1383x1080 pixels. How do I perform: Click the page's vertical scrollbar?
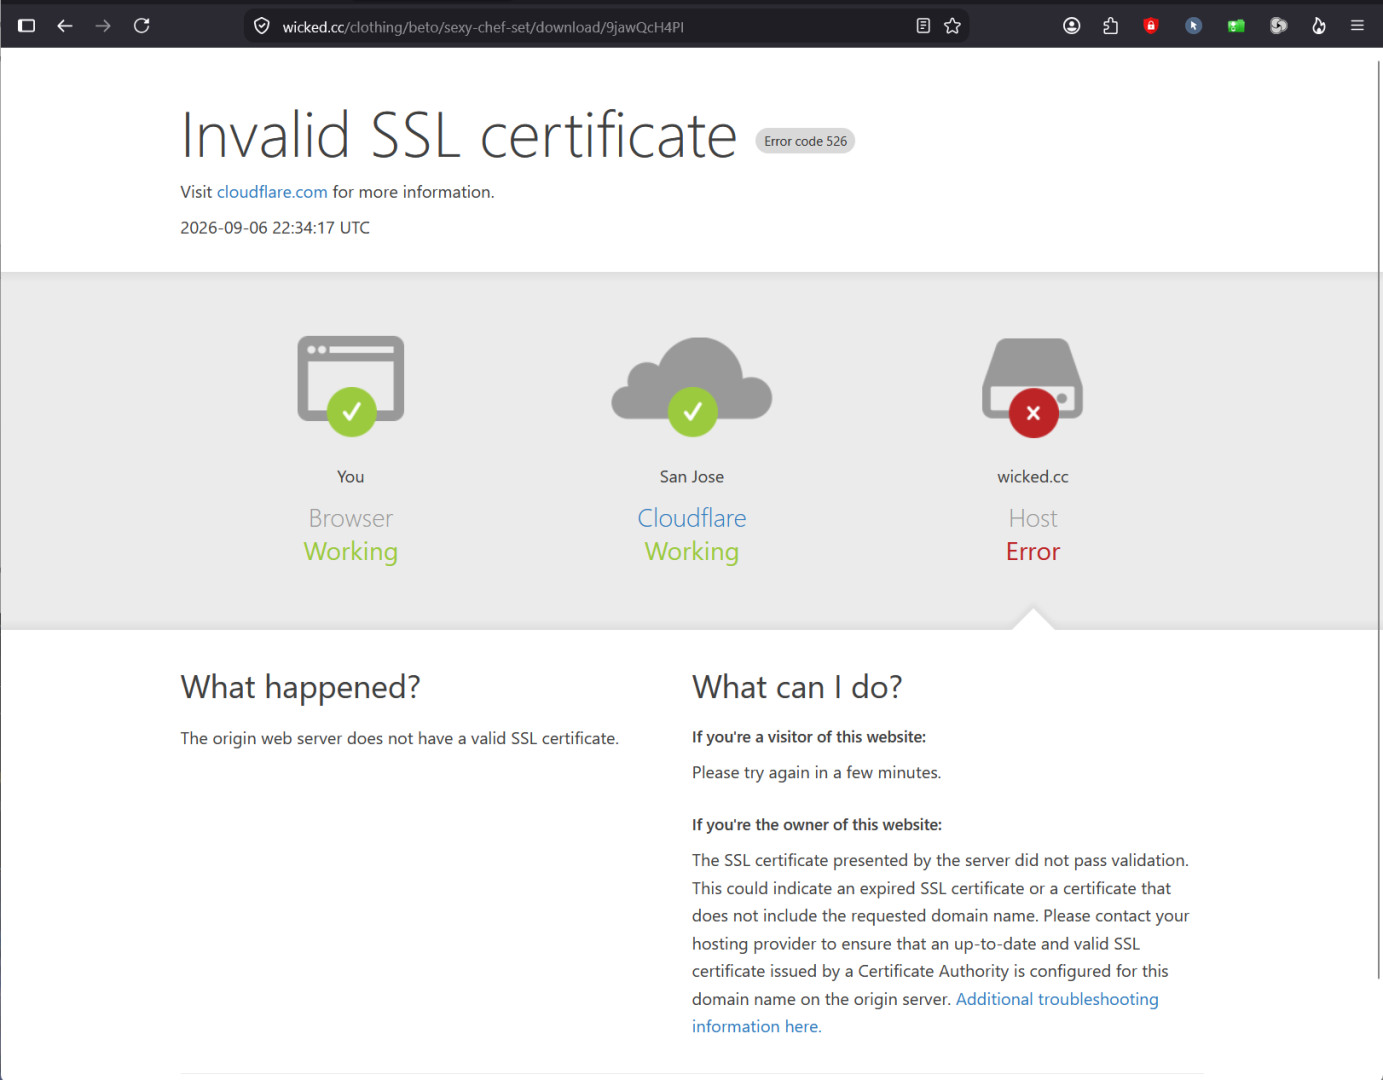(x=1379, y=520)
